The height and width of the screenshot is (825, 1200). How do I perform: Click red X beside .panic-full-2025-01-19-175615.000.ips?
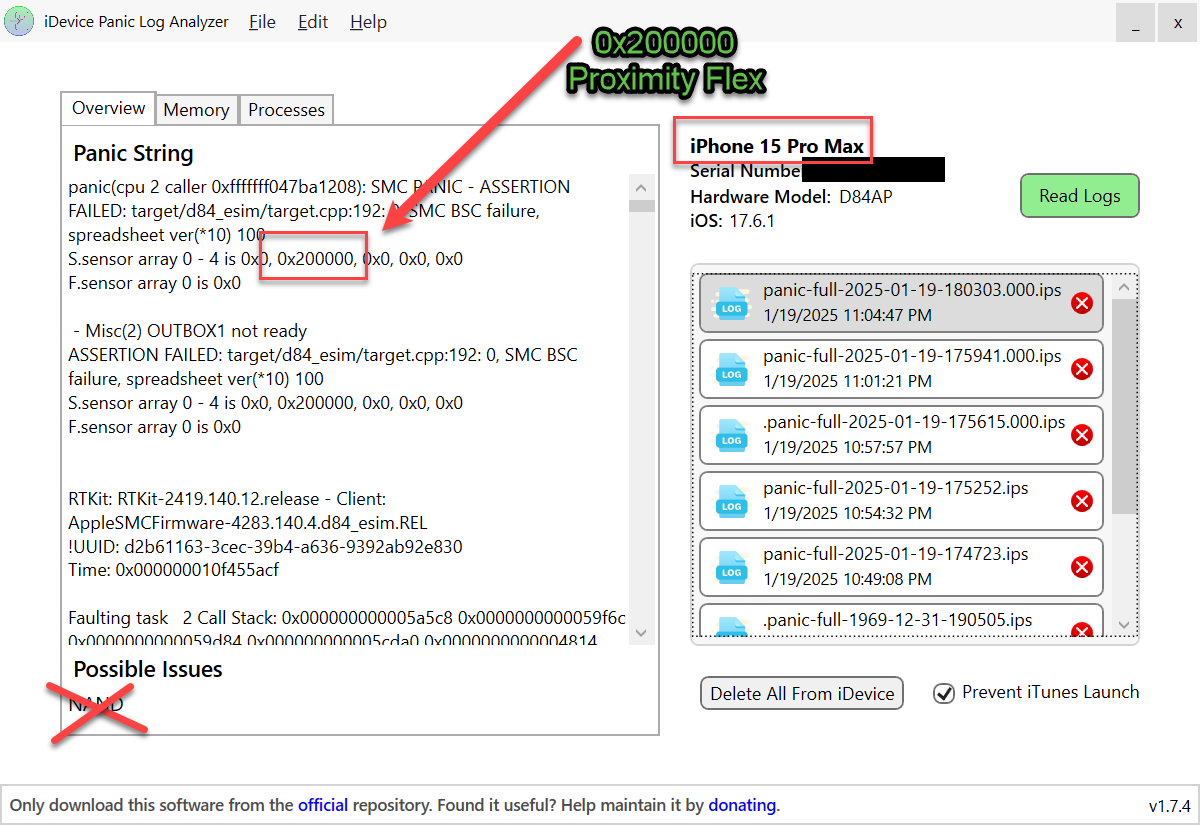[1081, 435]
